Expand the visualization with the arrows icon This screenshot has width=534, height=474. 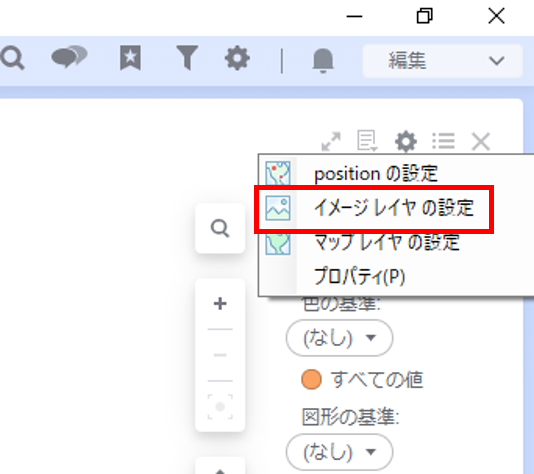331,141
